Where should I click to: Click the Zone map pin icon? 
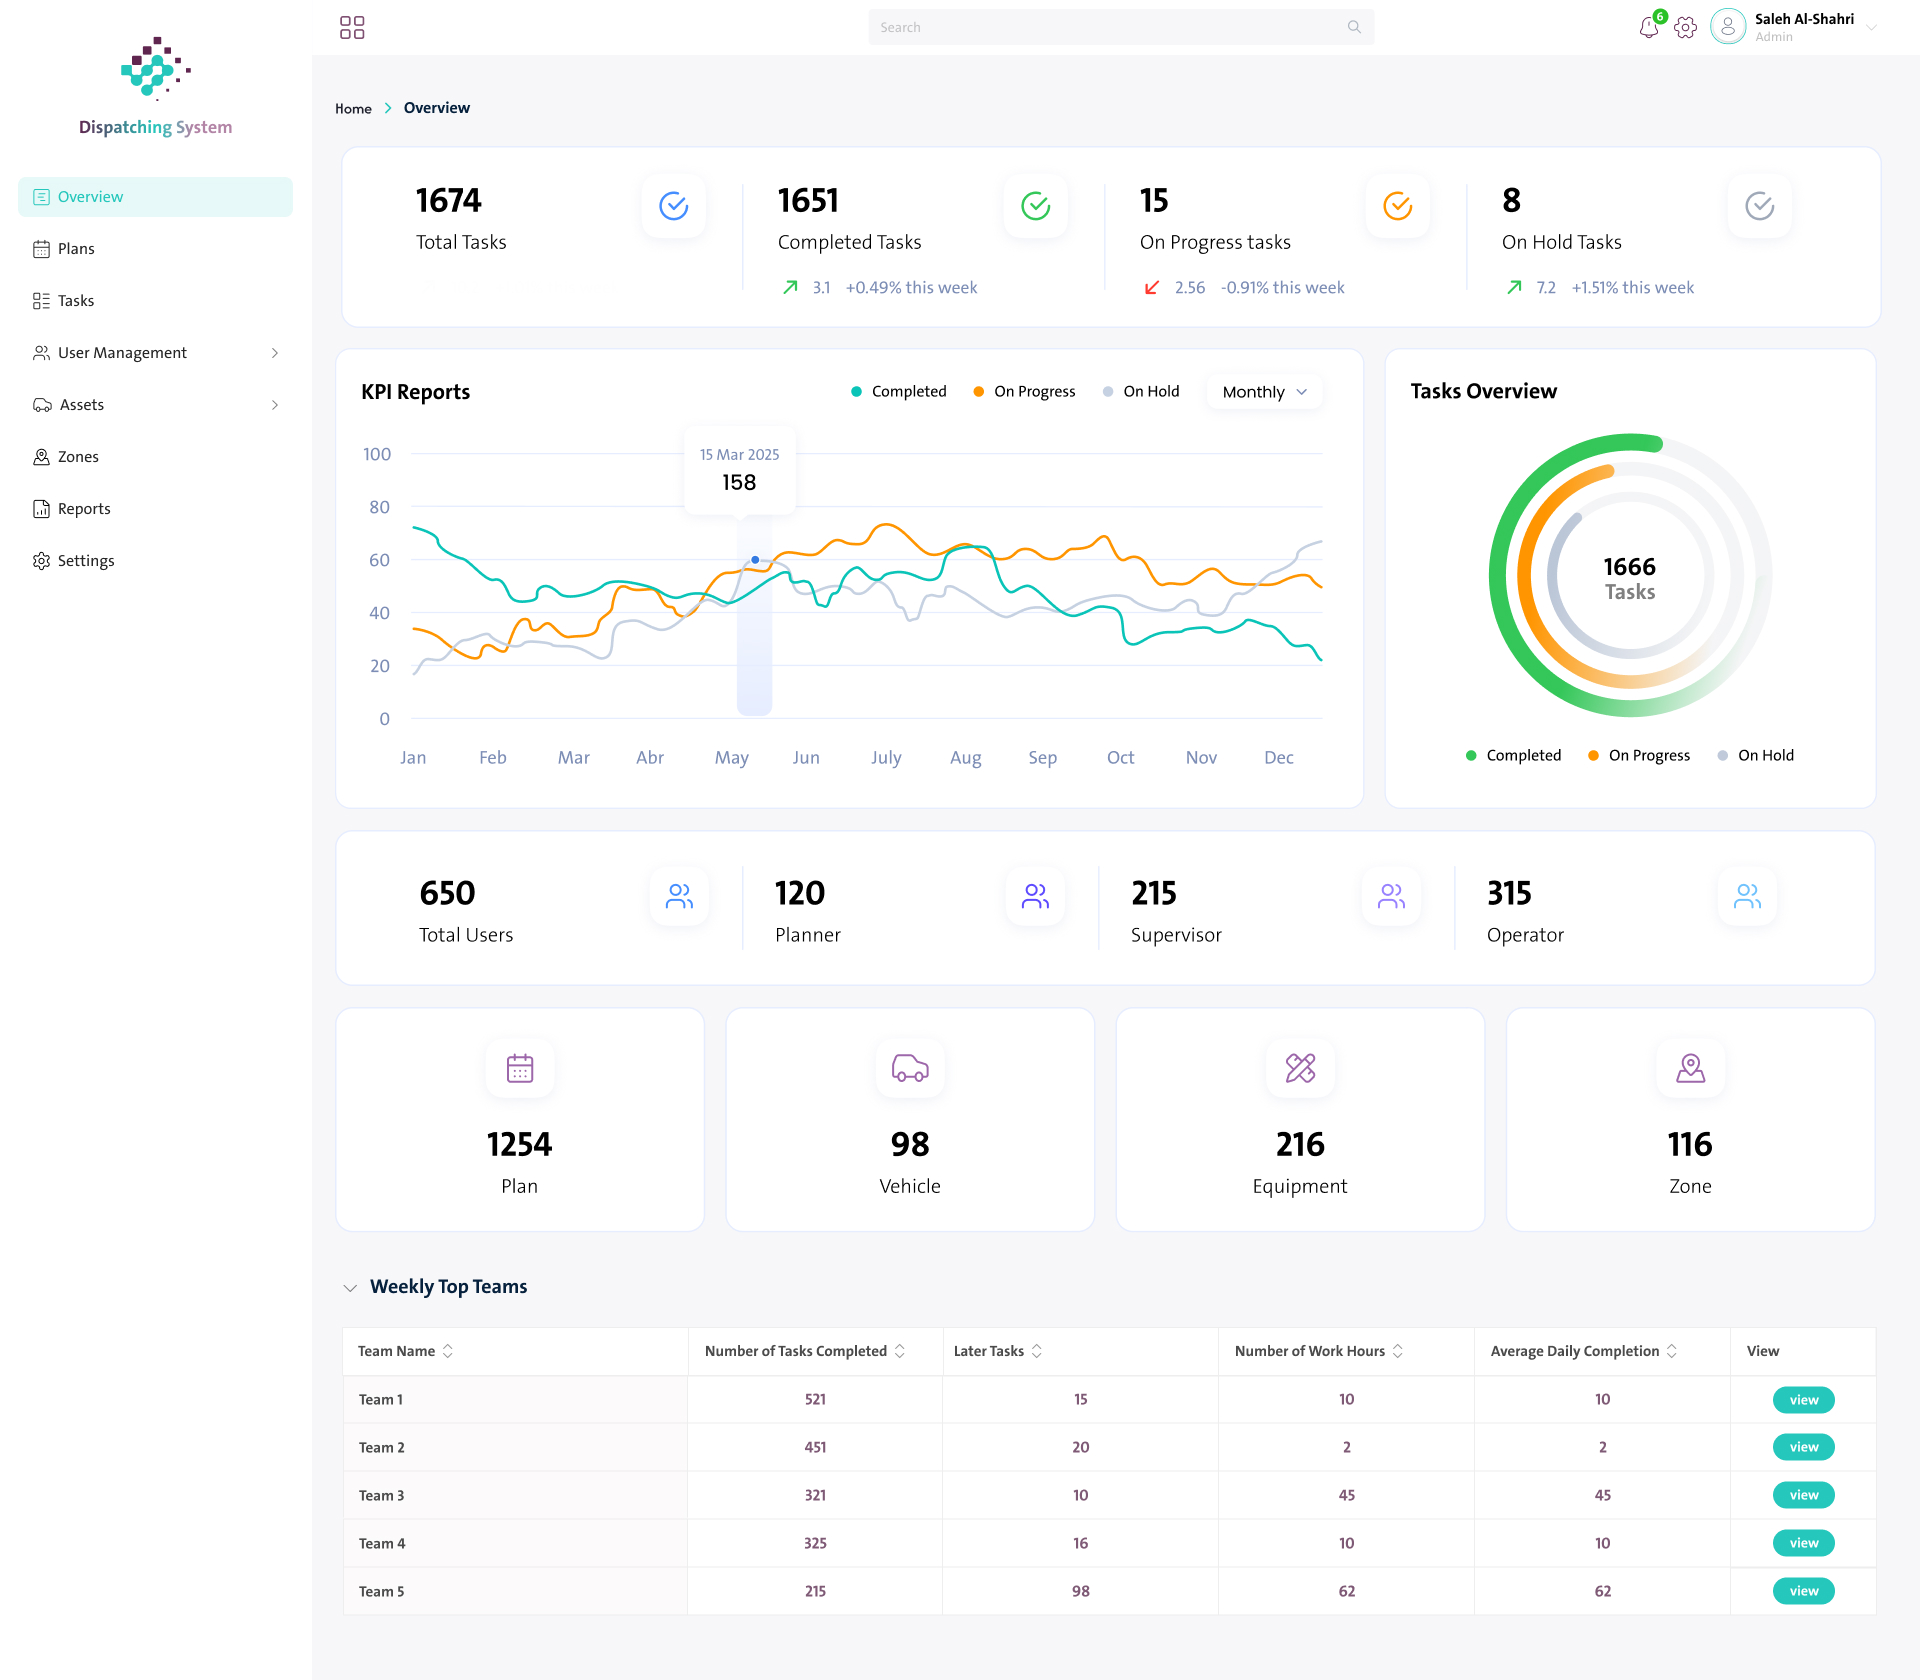tap(1690, 1068)
